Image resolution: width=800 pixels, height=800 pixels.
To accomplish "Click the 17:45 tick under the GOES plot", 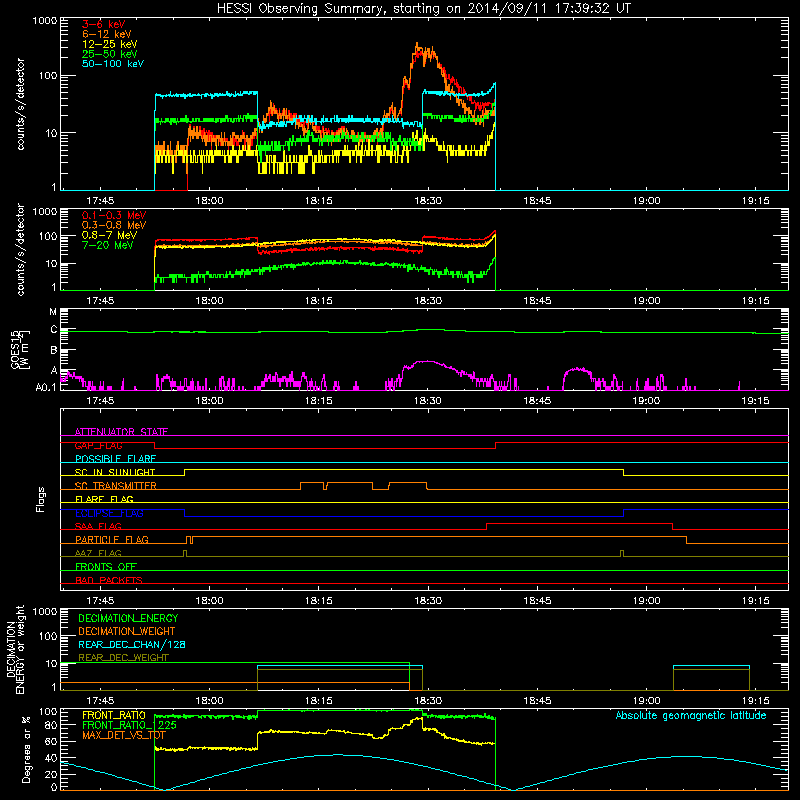I will coord(100,401).
